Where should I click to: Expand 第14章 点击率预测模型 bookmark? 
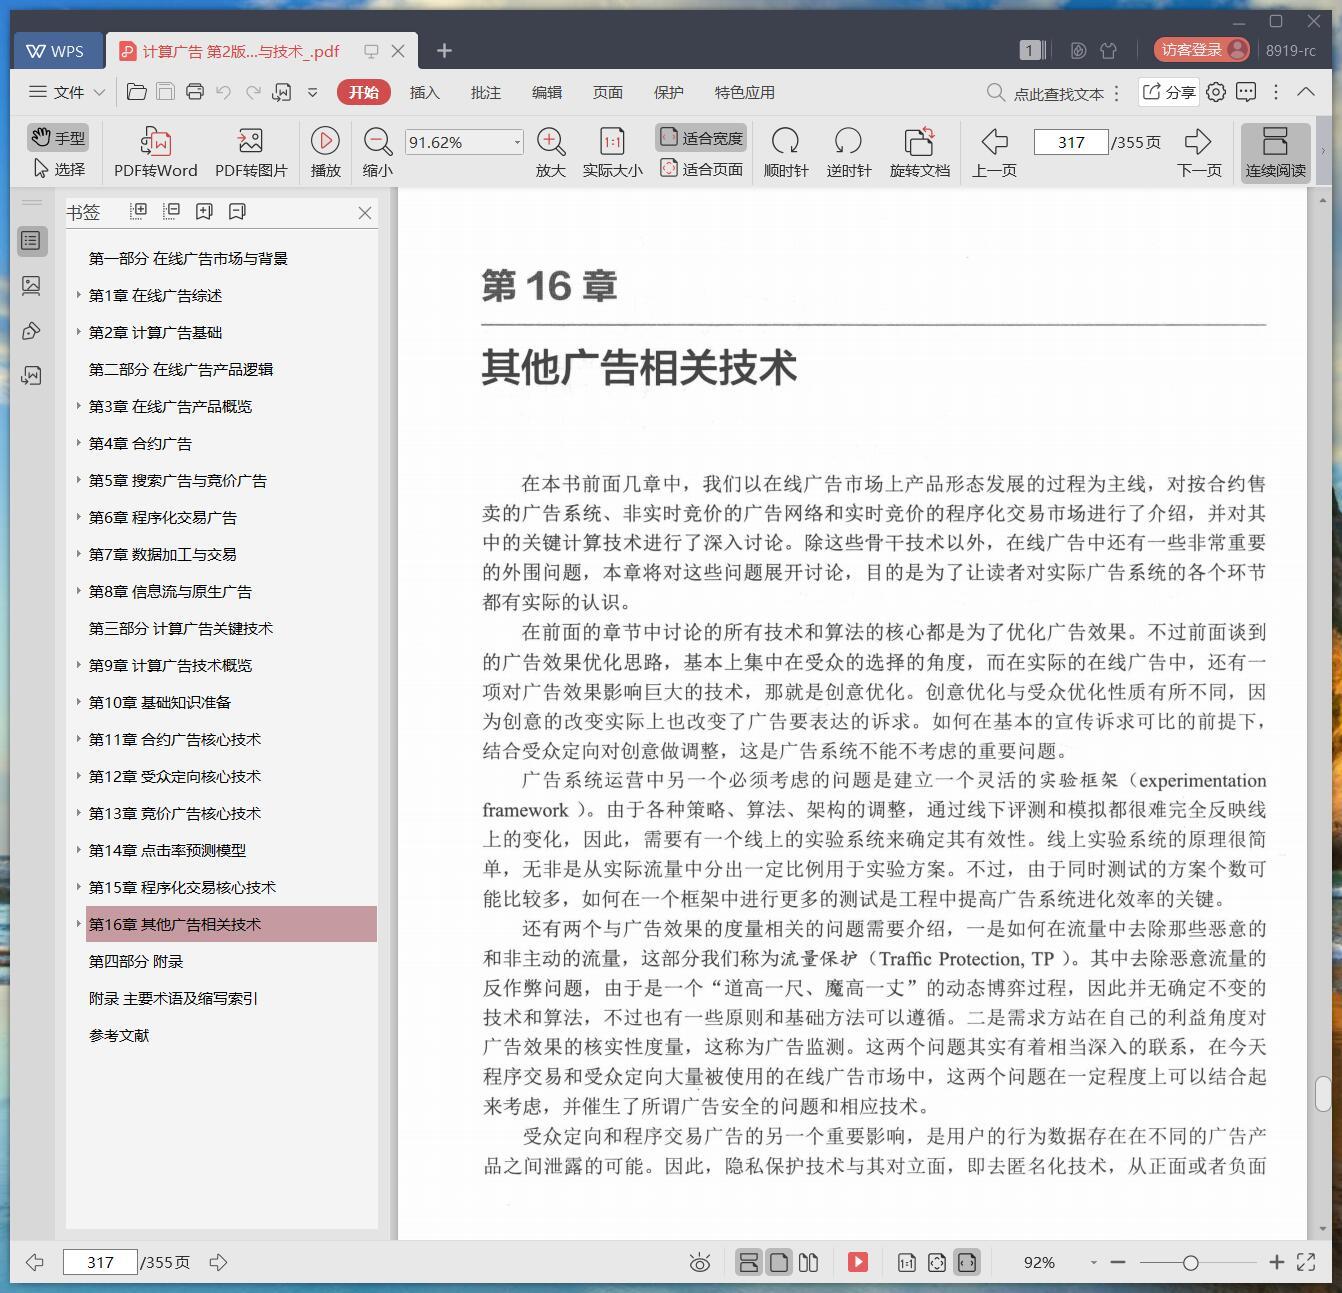(x=78, y=850)
